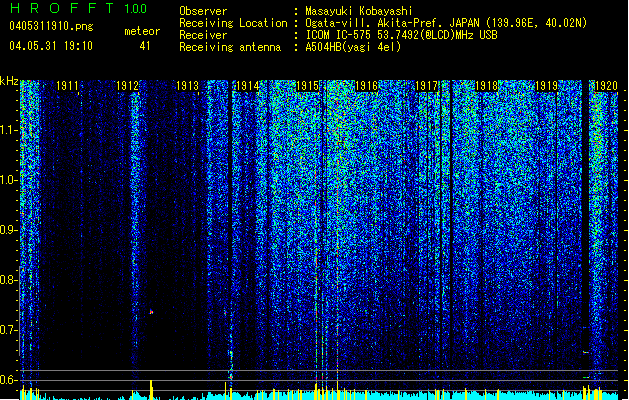Click the 0.7 frequency axis label
The width and height of the screenshot is (629, 400).
(9, 330)
